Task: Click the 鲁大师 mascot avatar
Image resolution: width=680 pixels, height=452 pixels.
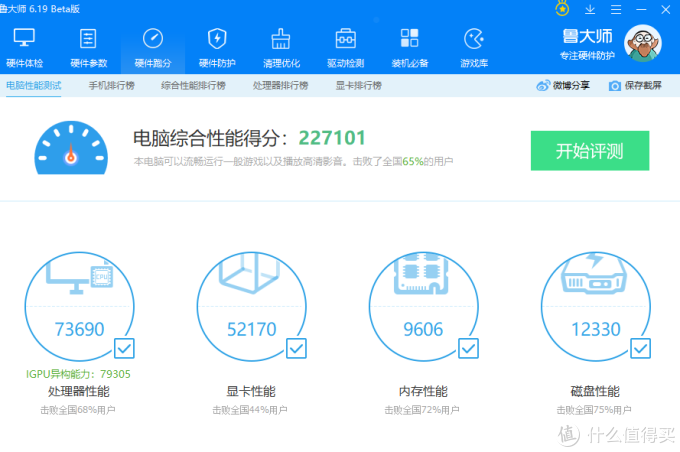Action: coord(643,43)
